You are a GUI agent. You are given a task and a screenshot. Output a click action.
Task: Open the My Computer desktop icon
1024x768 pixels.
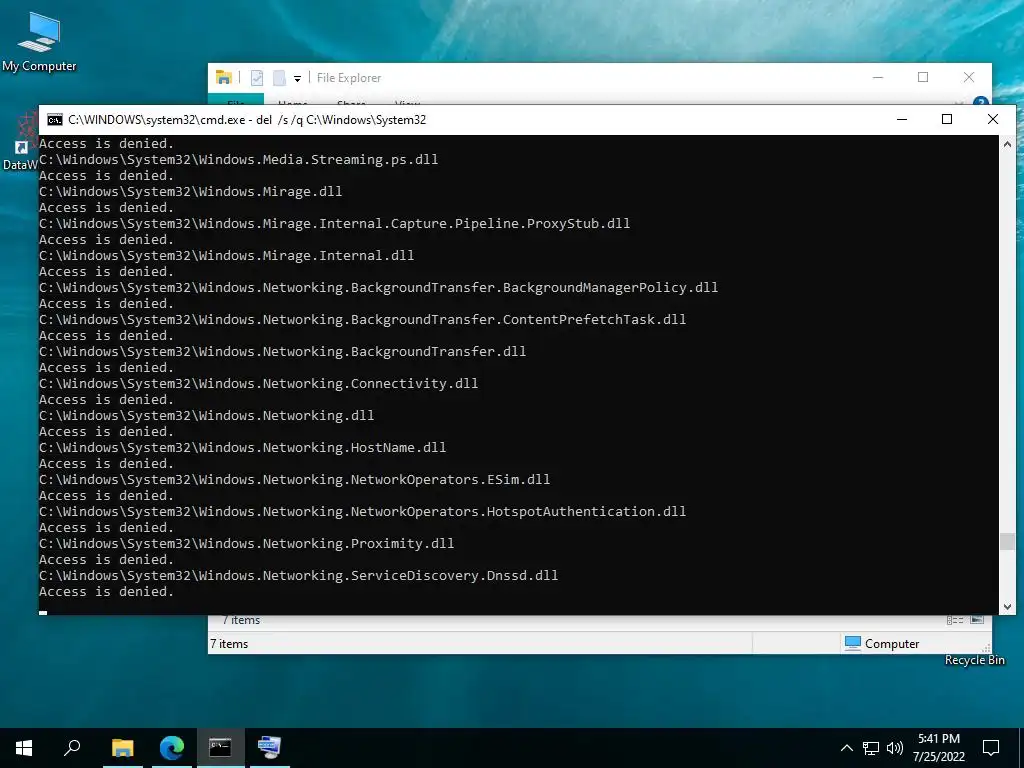click(39, 41)
